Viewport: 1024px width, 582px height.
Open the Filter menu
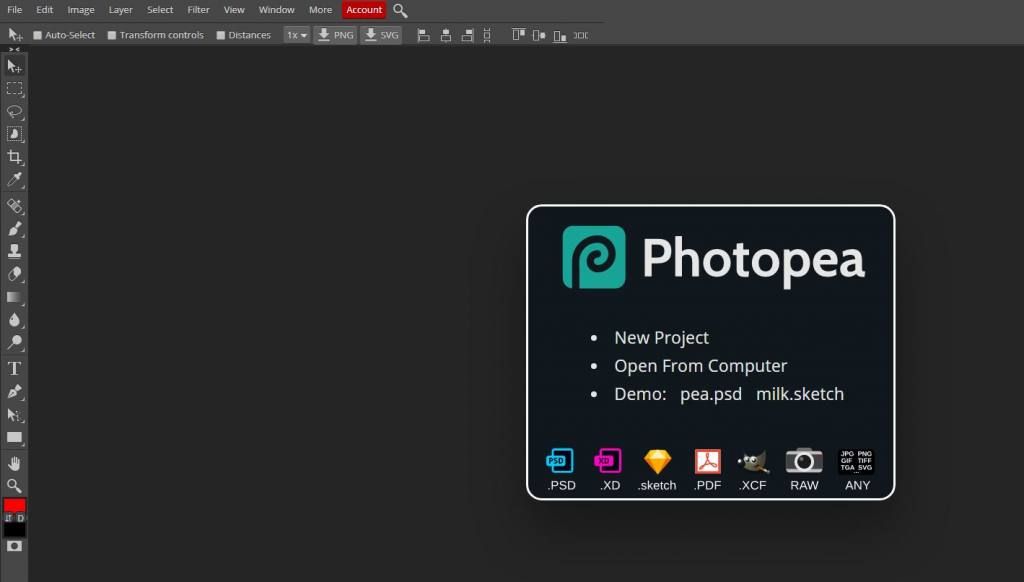click(198, 9)
